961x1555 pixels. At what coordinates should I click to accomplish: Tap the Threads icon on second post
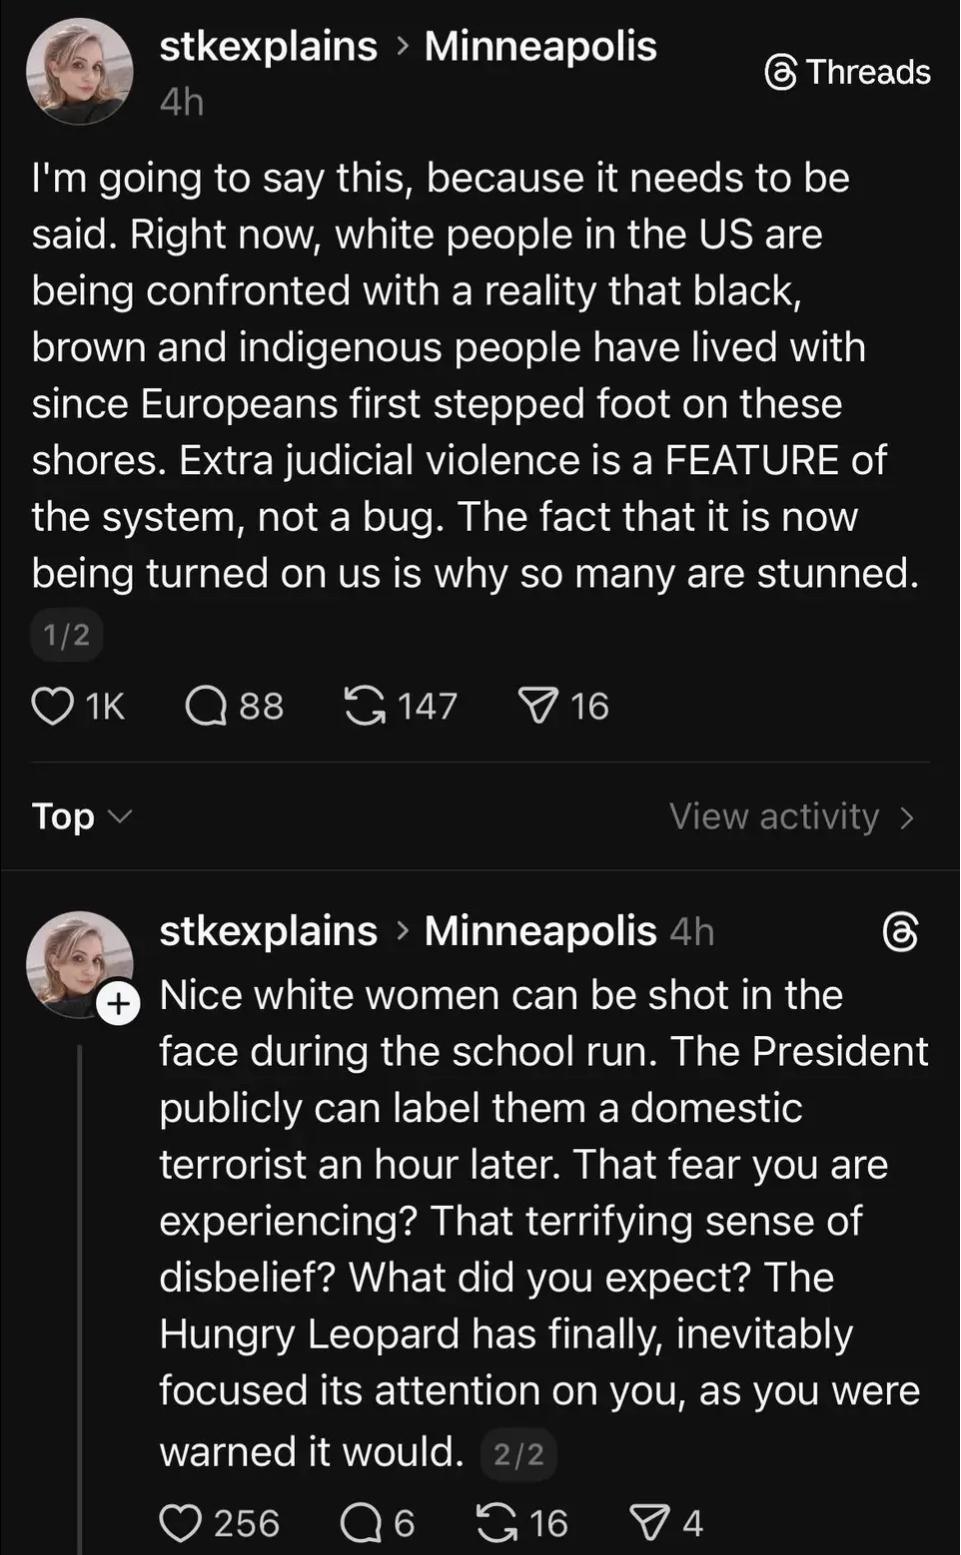coord(900,932)
